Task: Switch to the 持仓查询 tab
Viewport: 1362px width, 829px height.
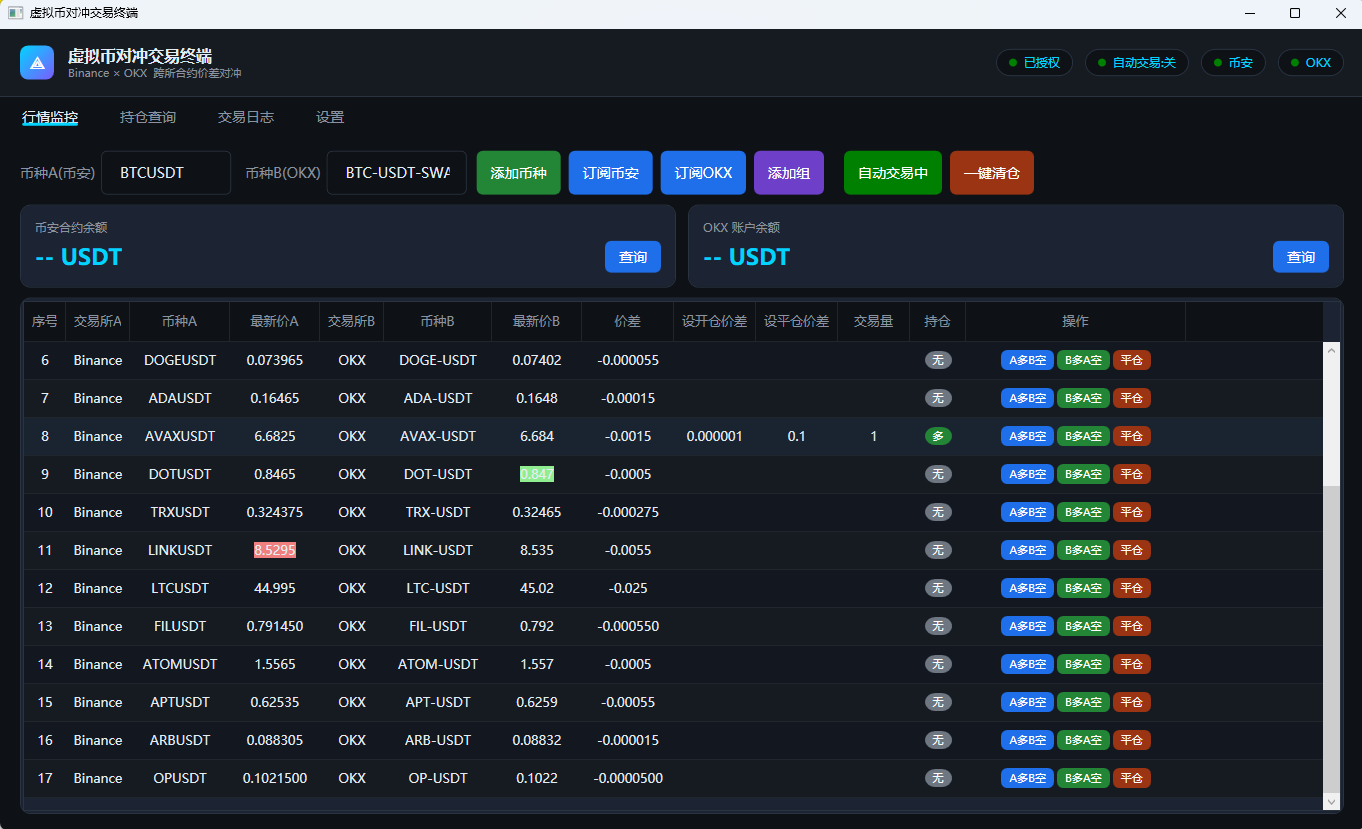Action: tap(148, 117)
